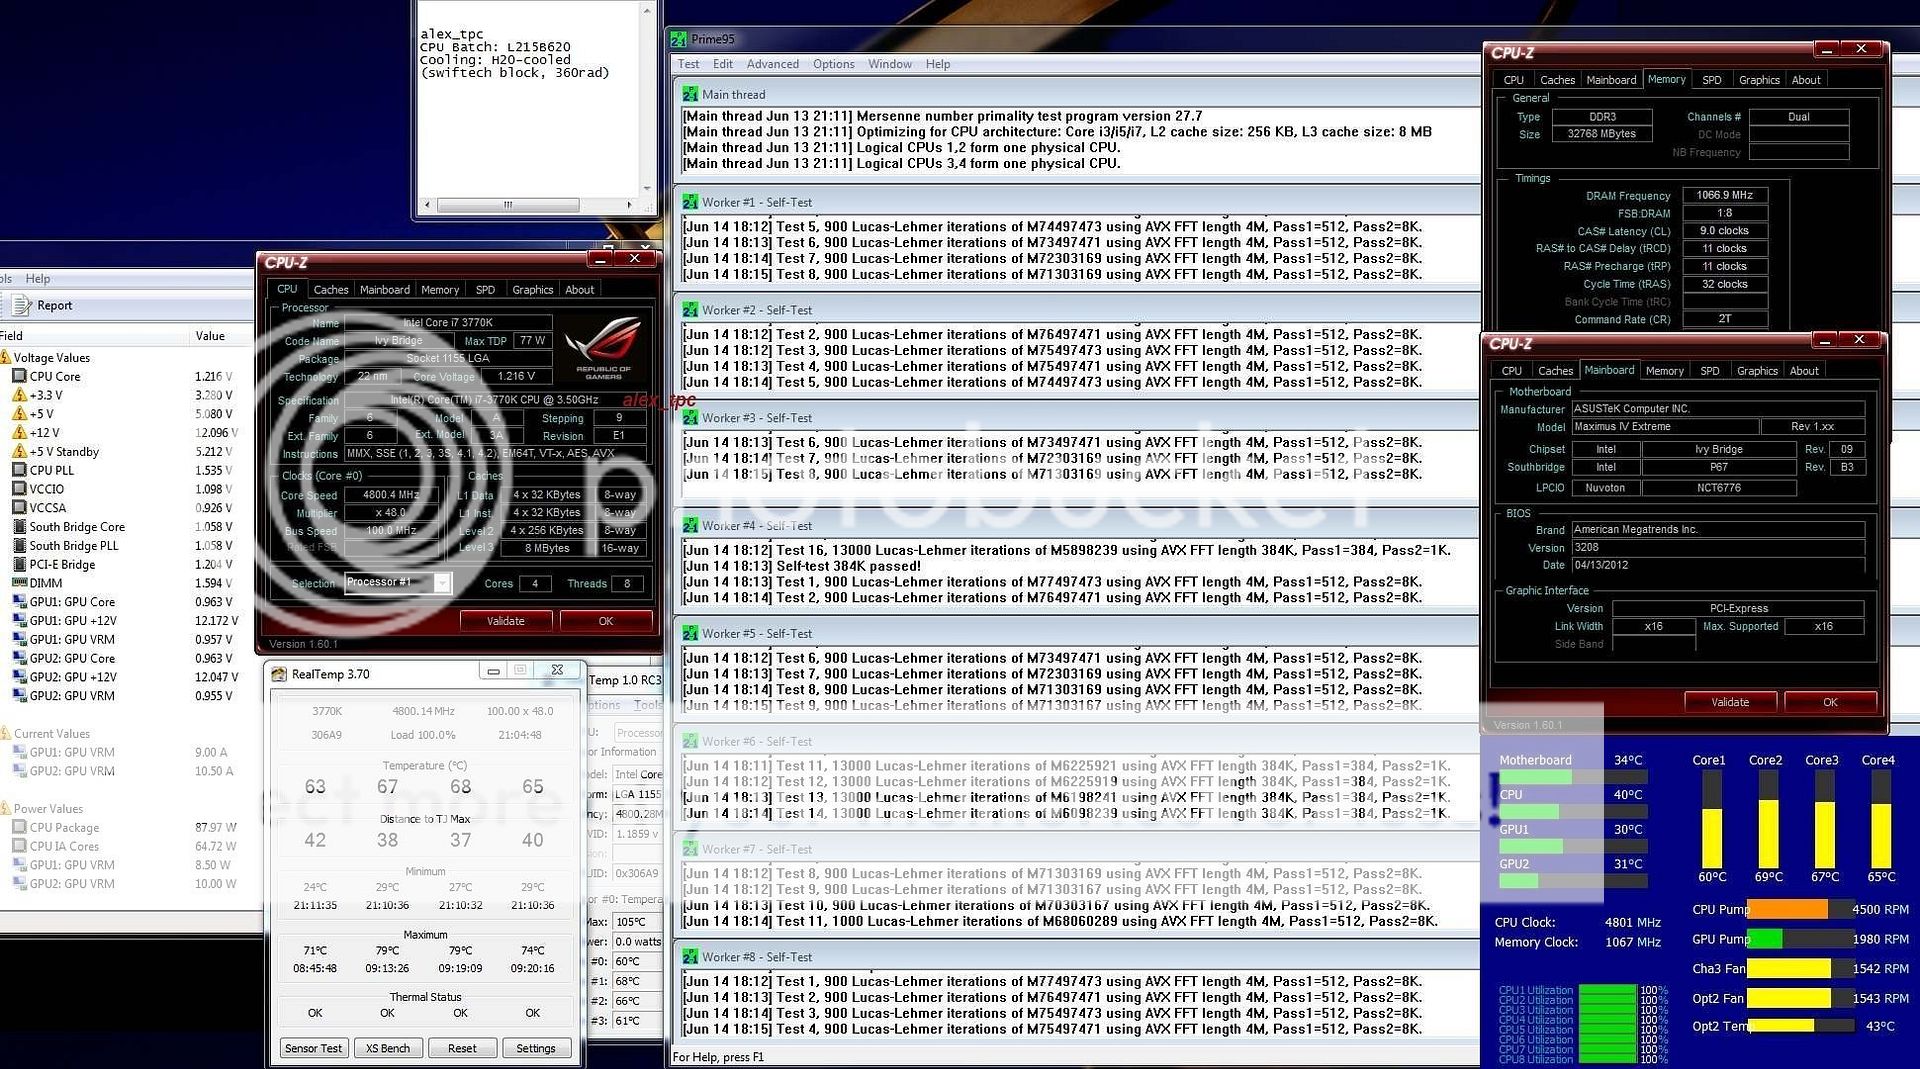Click the Report document icon
Image resolution: width=1920 pixels, height=1069 pixels.
point(21,305)
